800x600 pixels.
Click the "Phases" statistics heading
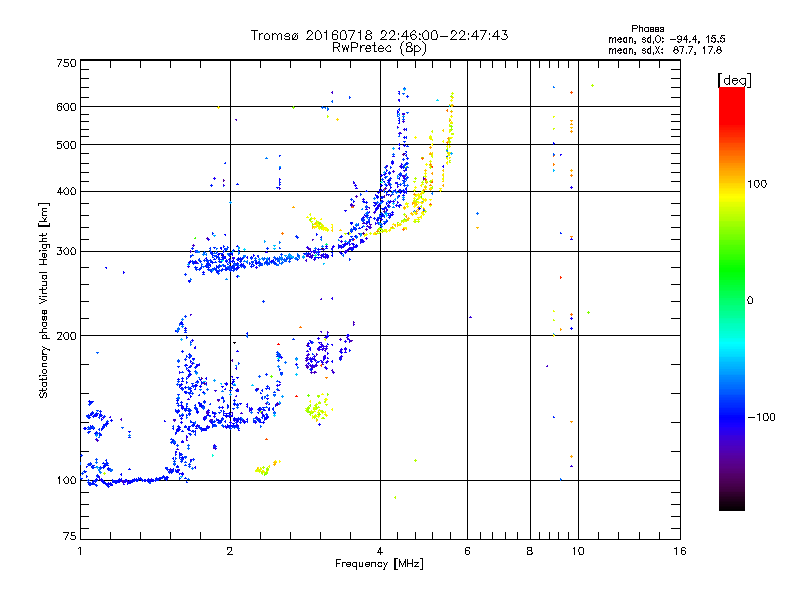tap(647, 29)
